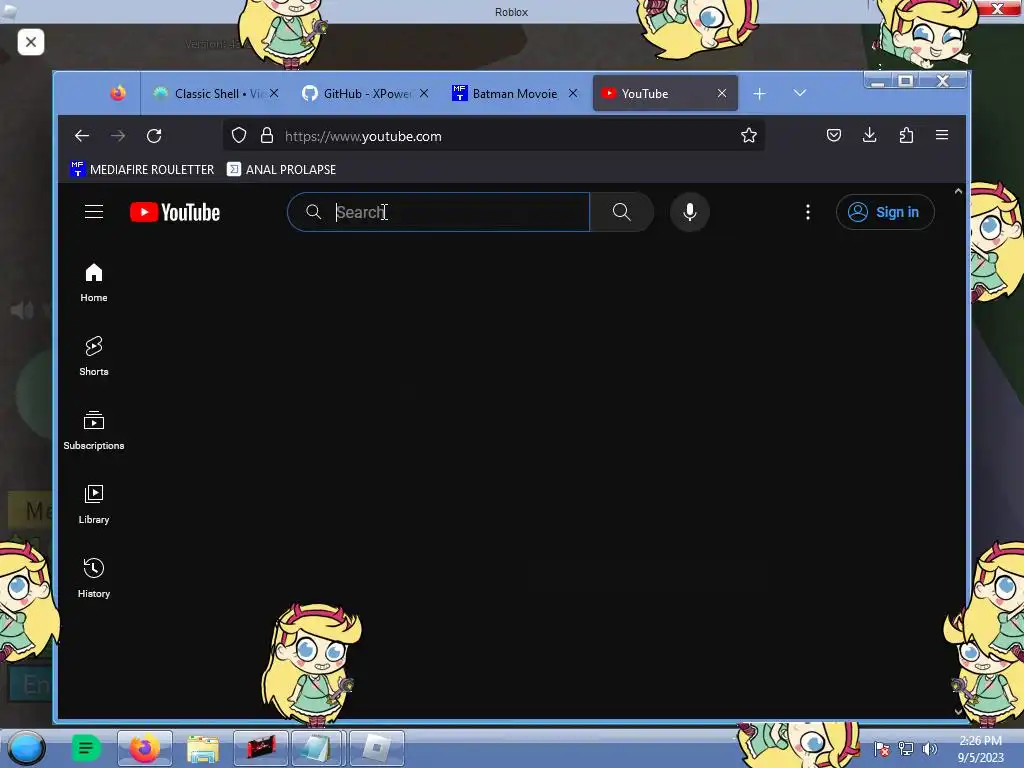1024x768 pixels.
Task: Open notepad-like app in taskbar
Action: coord(319,748)
